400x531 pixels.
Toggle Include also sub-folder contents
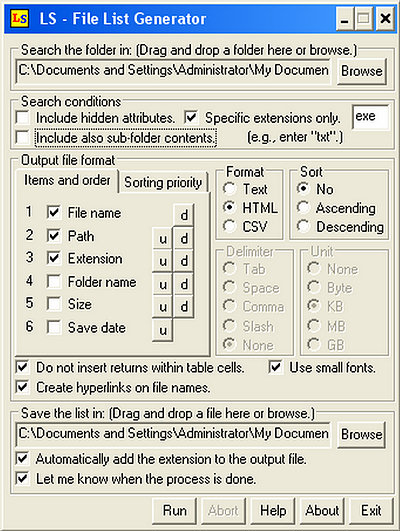(22, 138)
